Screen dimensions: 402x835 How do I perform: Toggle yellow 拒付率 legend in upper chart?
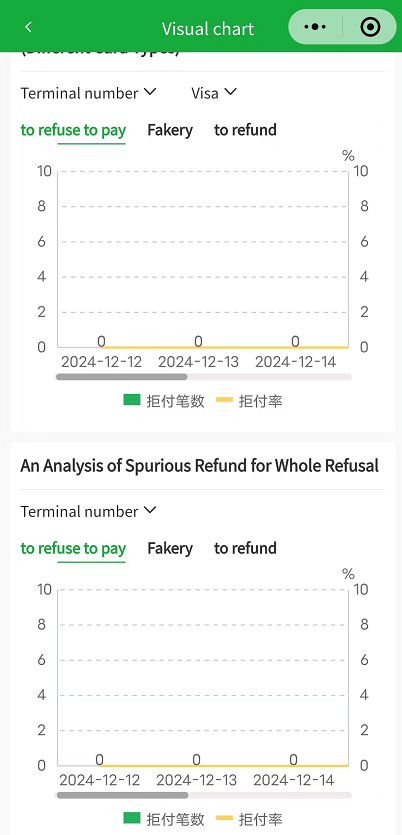pos(249,401)
